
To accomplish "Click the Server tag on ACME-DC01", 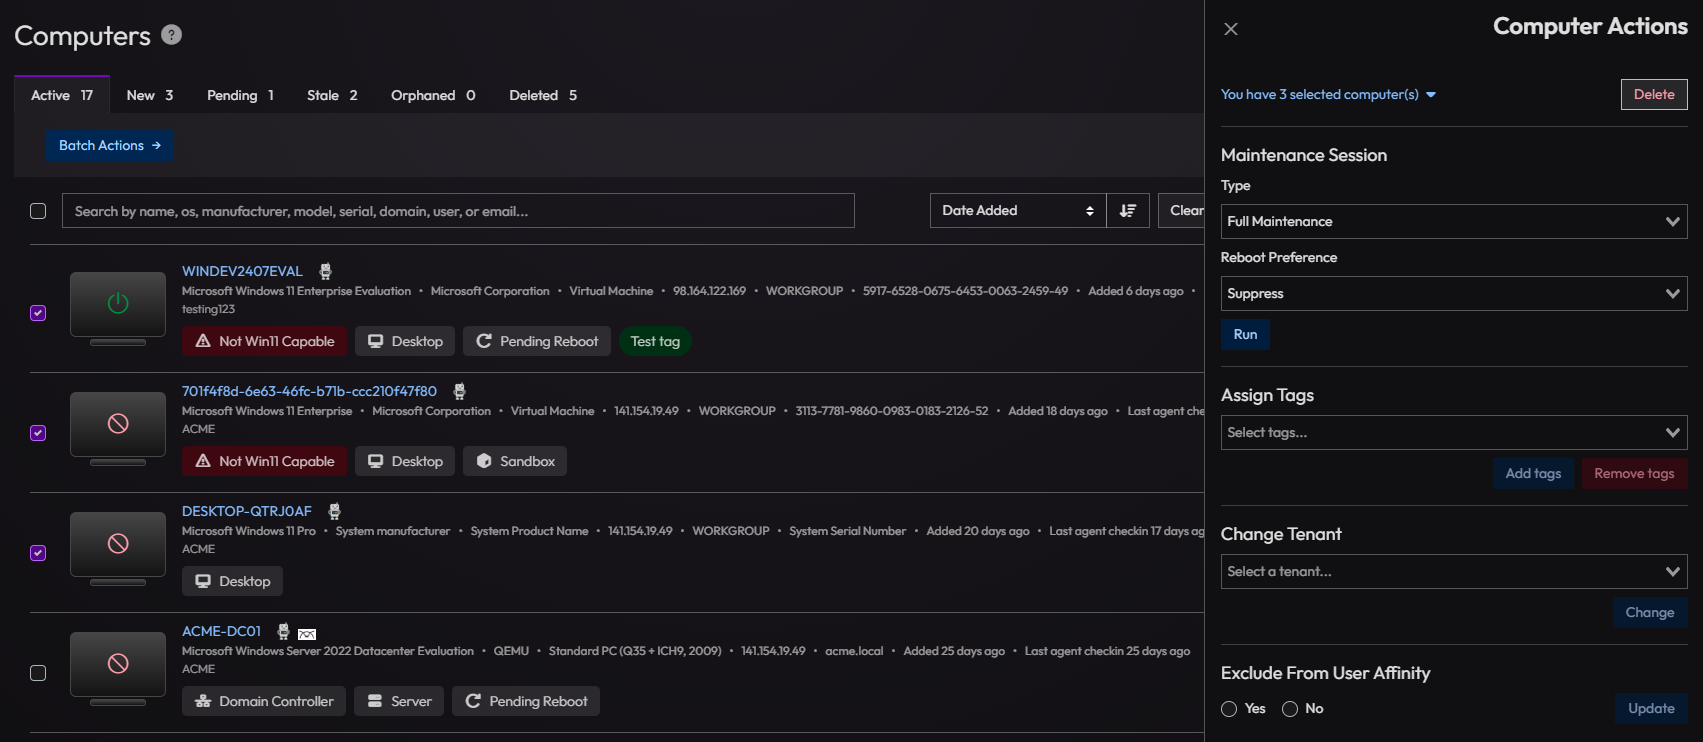I will 399,701.
